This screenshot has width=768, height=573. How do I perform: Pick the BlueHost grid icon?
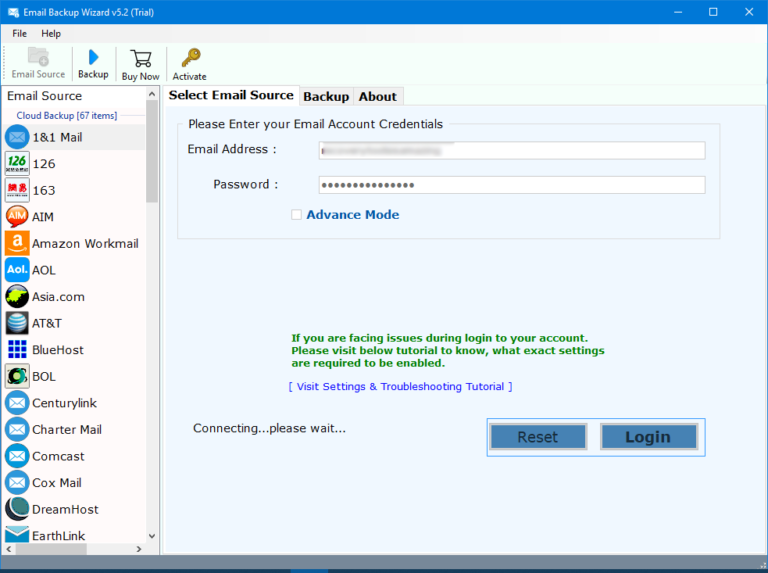click(17, 350)
